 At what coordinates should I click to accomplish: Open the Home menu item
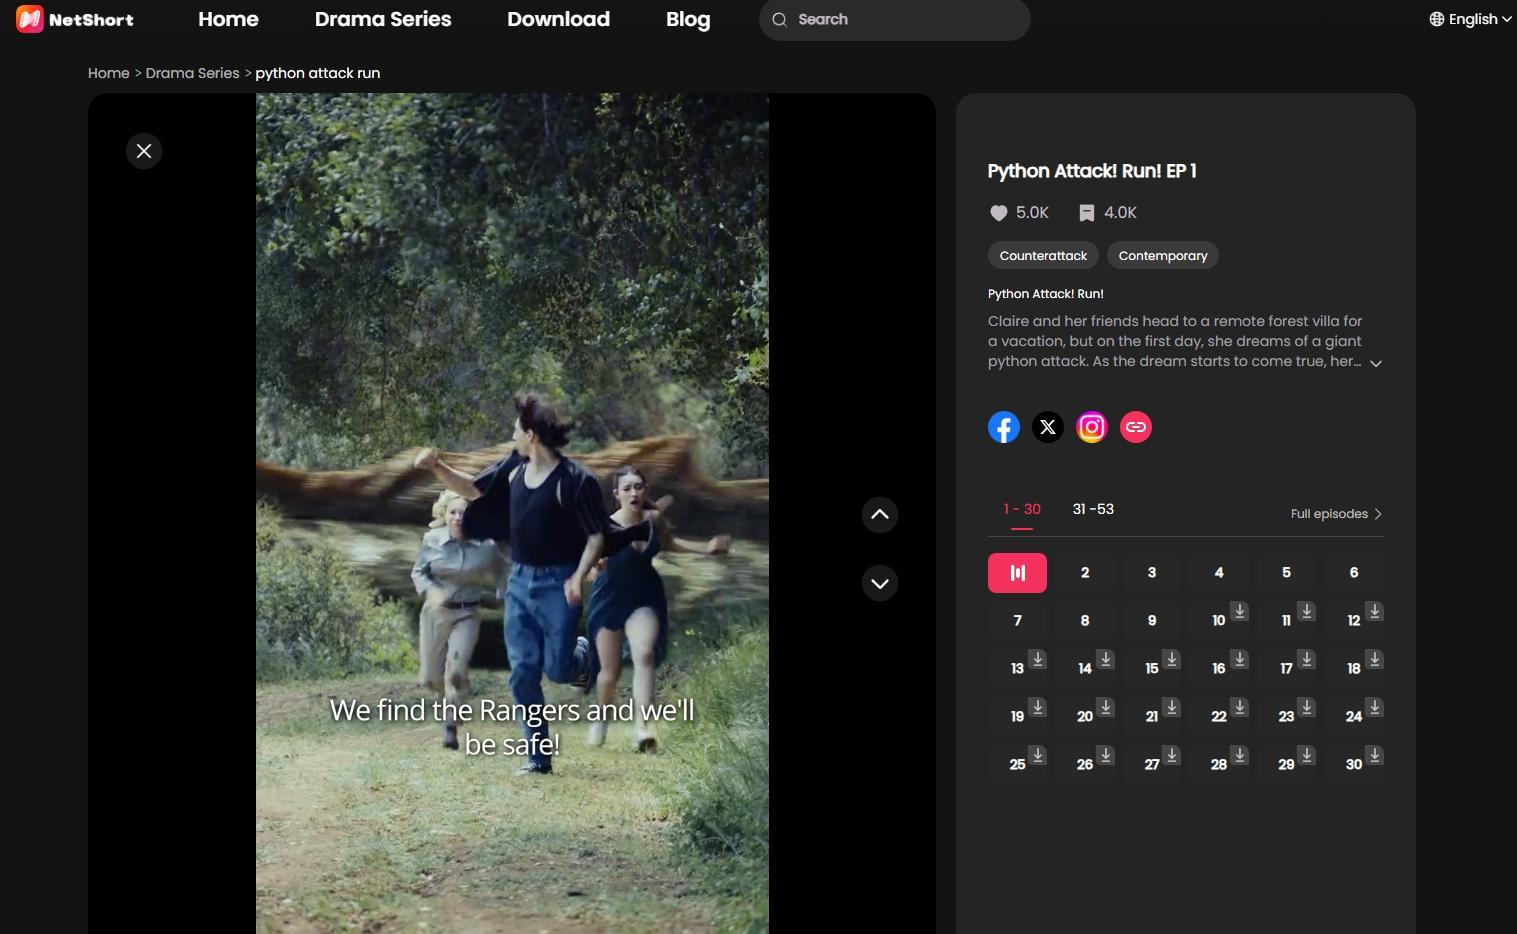[x=228, y=19]
